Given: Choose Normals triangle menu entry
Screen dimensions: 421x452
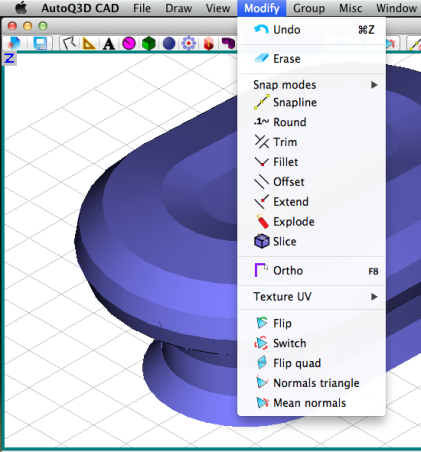Looking at the screenshot, I should 311,383.
